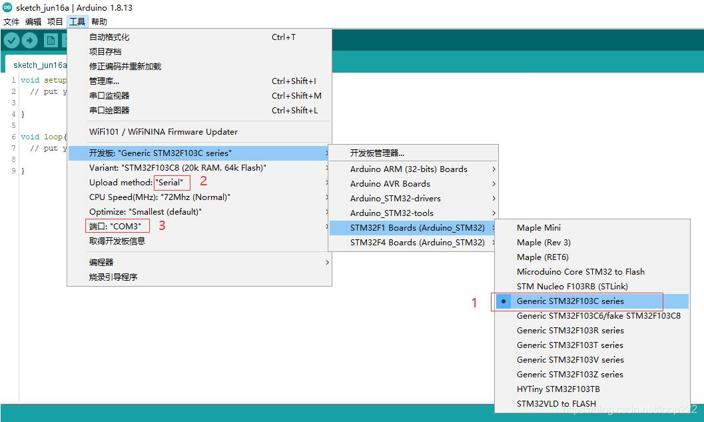Open 管理库... from the menu
Viewport: 704px width, 422px height.
click(x=199, y=81)
